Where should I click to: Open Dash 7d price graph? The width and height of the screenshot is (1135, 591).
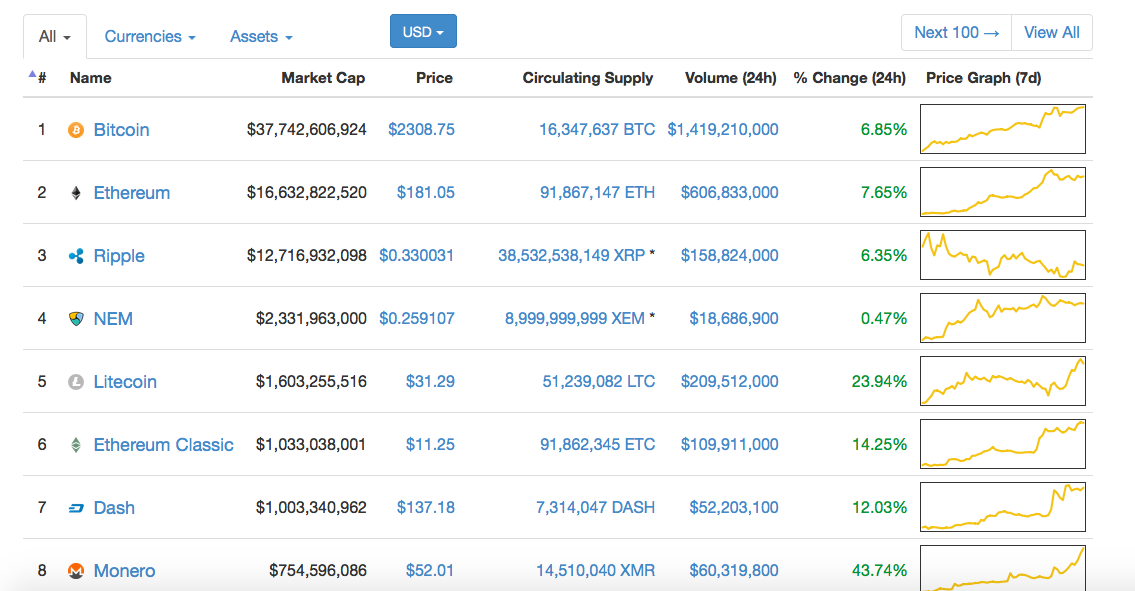click(1003, 507)
